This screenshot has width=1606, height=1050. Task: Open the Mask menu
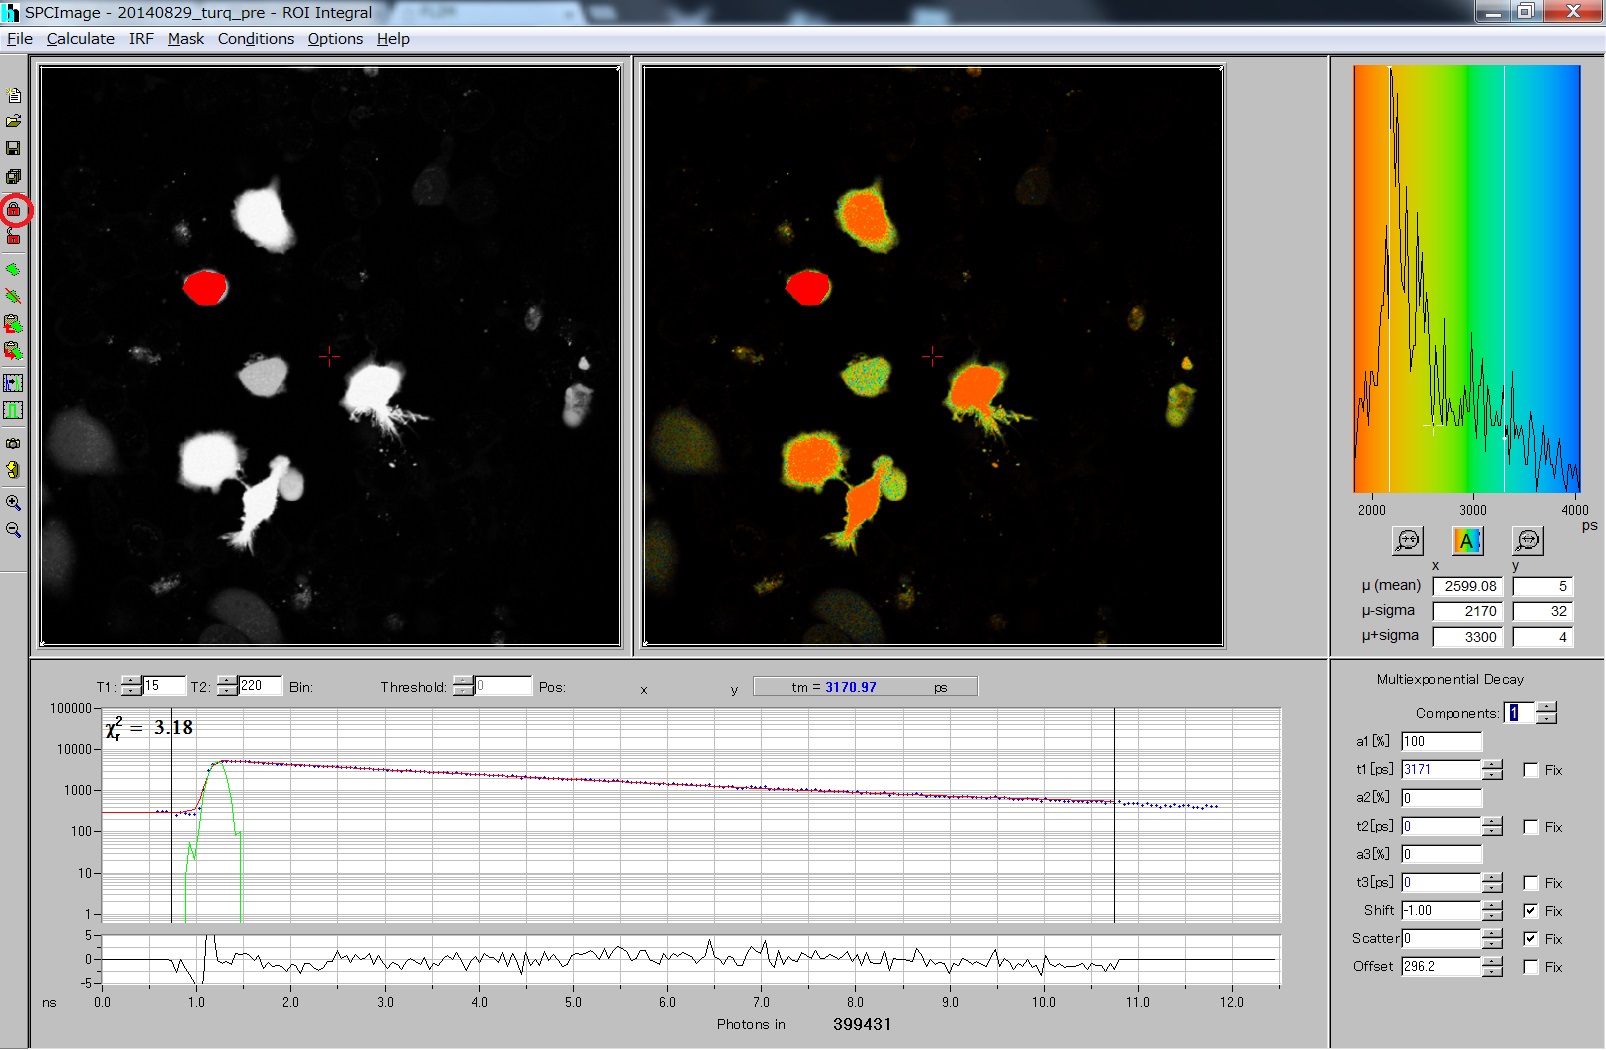click(186, 39)
